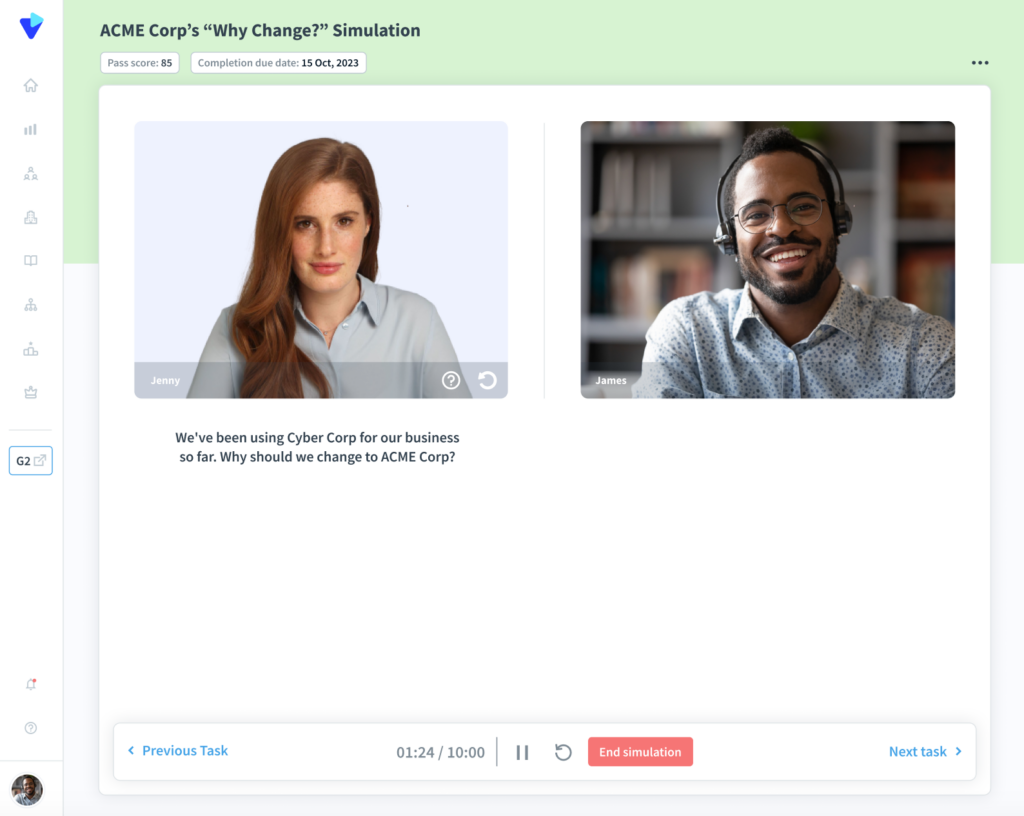Open the leaderboard podium sidebar icon
The height and width of the screenshot is (816, 1024).
[30, 348]
